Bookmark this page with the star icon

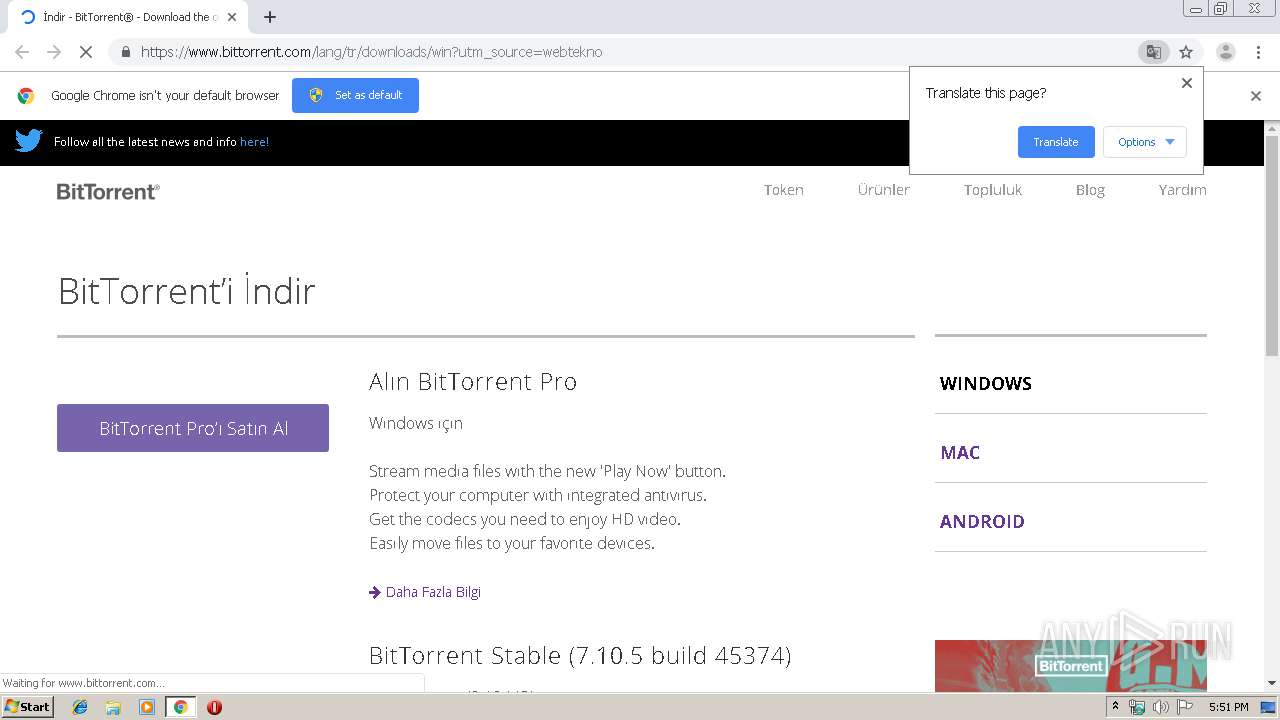click(x=1186, y=52)
